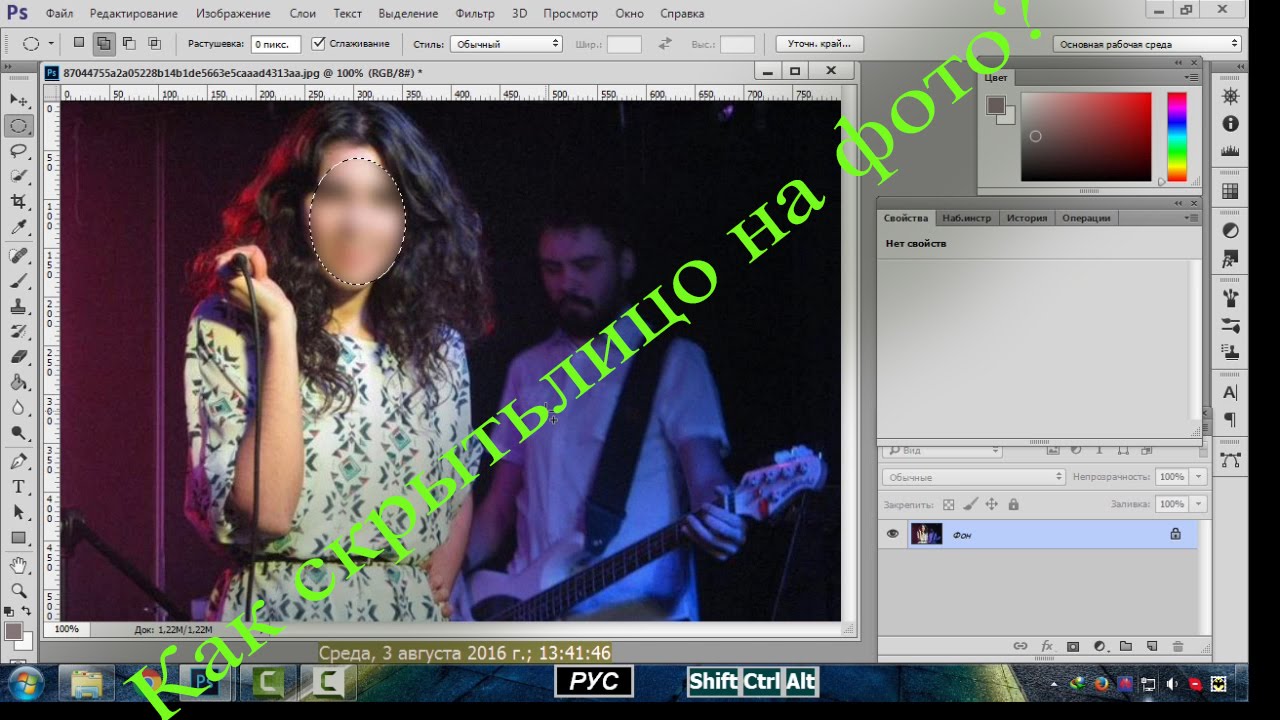Open the Фильтр menu
1280x720 pixels.
click(475, 14)
